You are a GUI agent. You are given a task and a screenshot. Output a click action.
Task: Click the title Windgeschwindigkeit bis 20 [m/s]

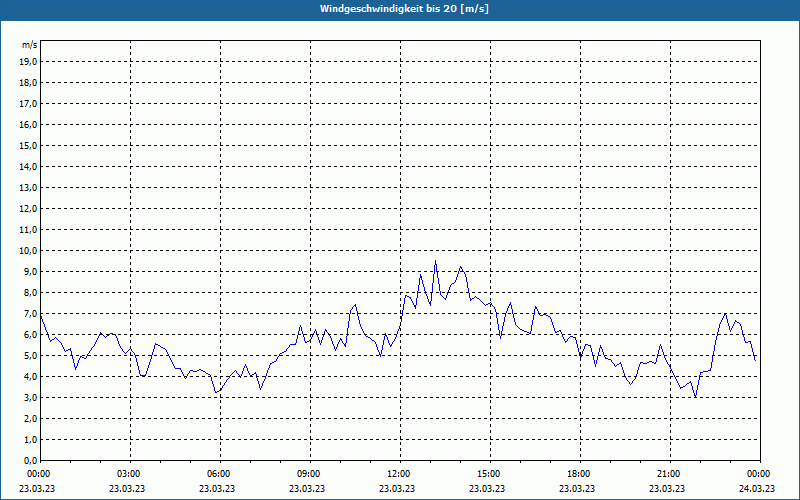[x=404, y=9]
